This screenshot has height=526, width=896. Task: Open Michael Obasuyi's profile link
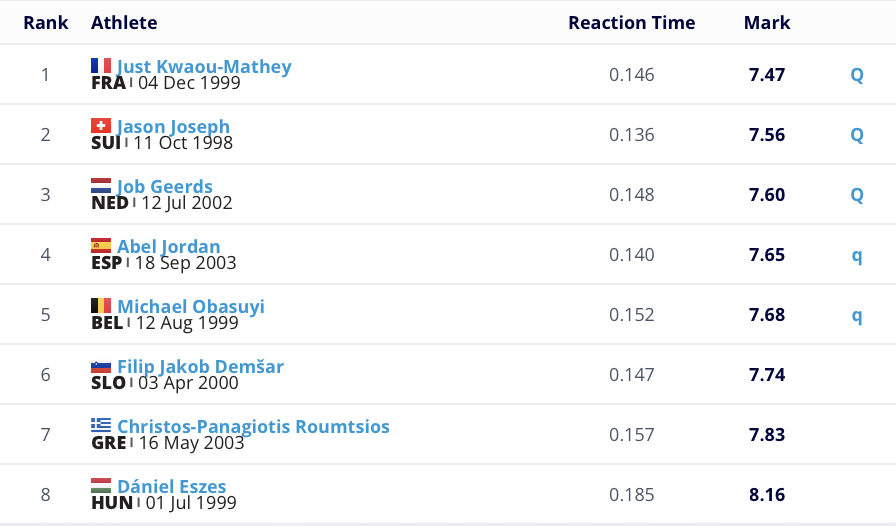tap(191, 307)
